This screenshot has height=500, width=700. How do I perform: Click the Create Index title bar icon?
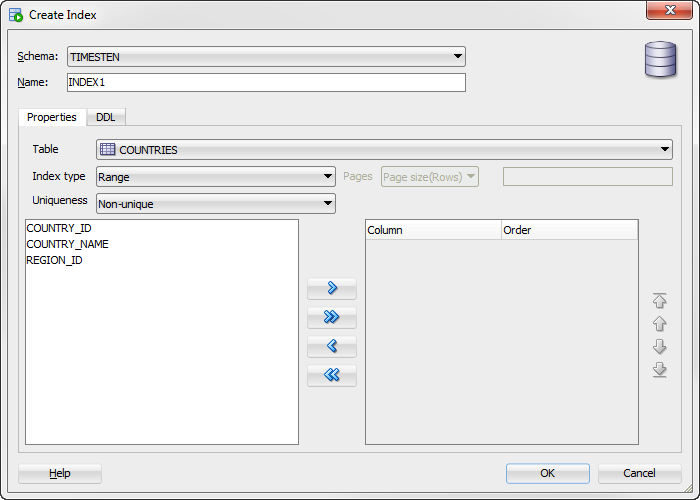(16, 15)
